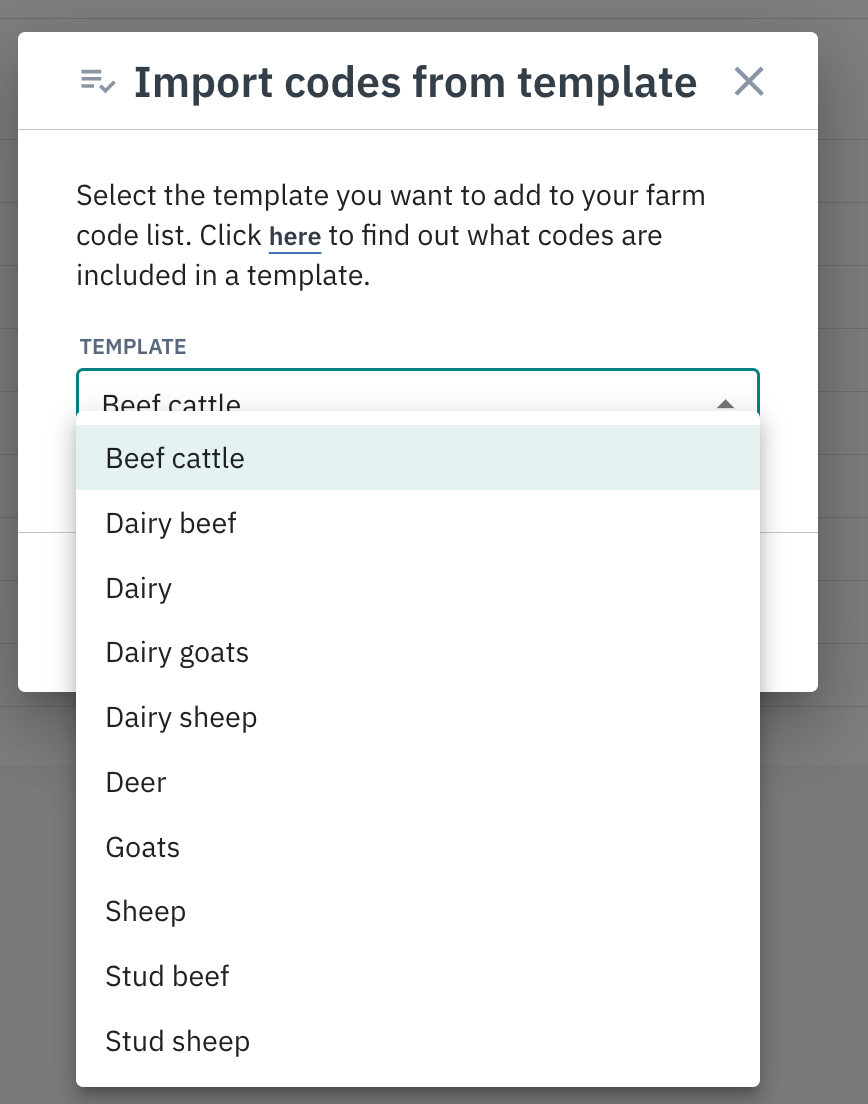Click the currently highlighted Beef cattle row
The image size is (868, 1104).
point(175,458)
